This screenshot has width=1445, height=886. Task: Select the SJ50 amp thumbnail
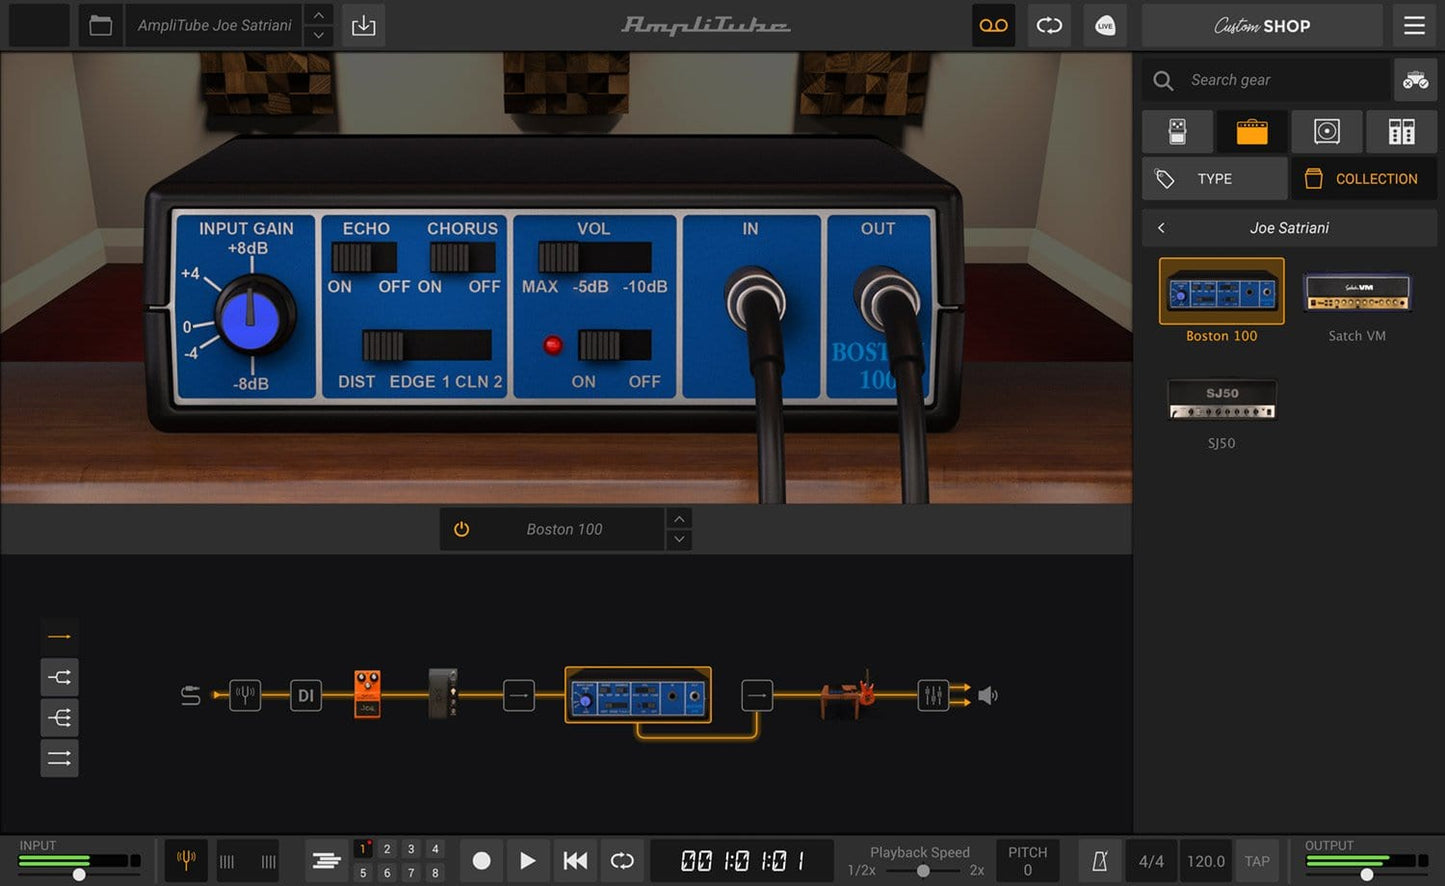(1221, 399)
